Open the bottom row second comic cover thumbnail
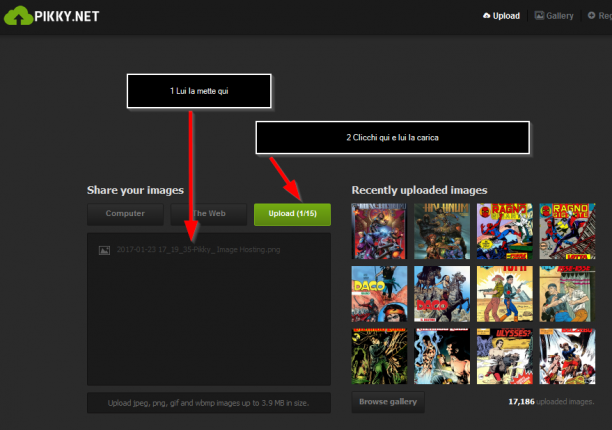 (442, 356)
